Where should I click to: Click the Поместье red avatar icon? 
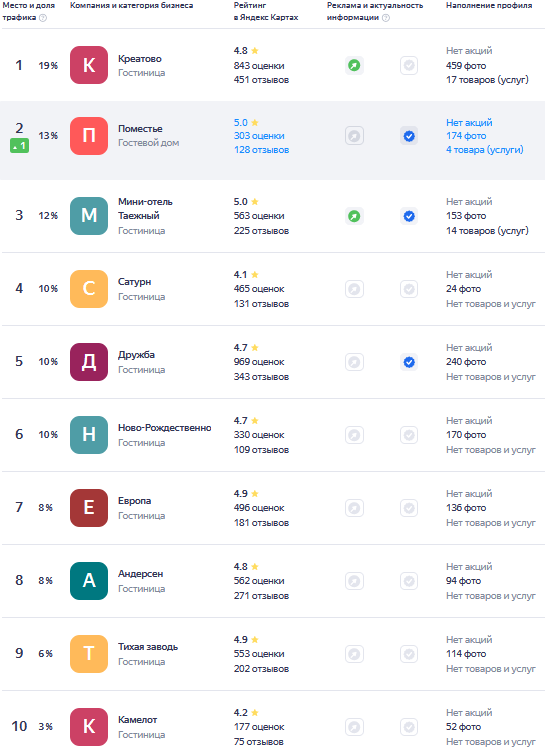pos(89,136)
